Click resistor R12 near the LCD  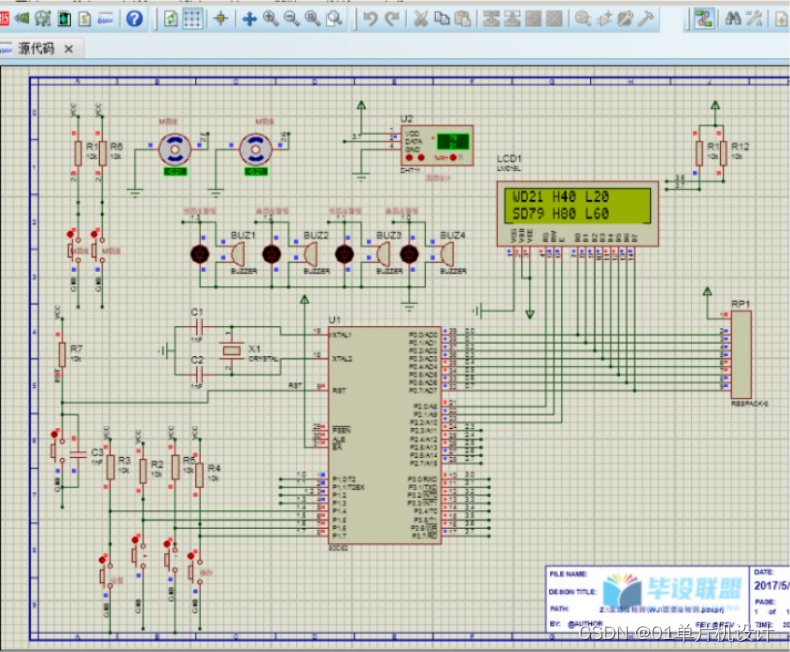[723, 153]
